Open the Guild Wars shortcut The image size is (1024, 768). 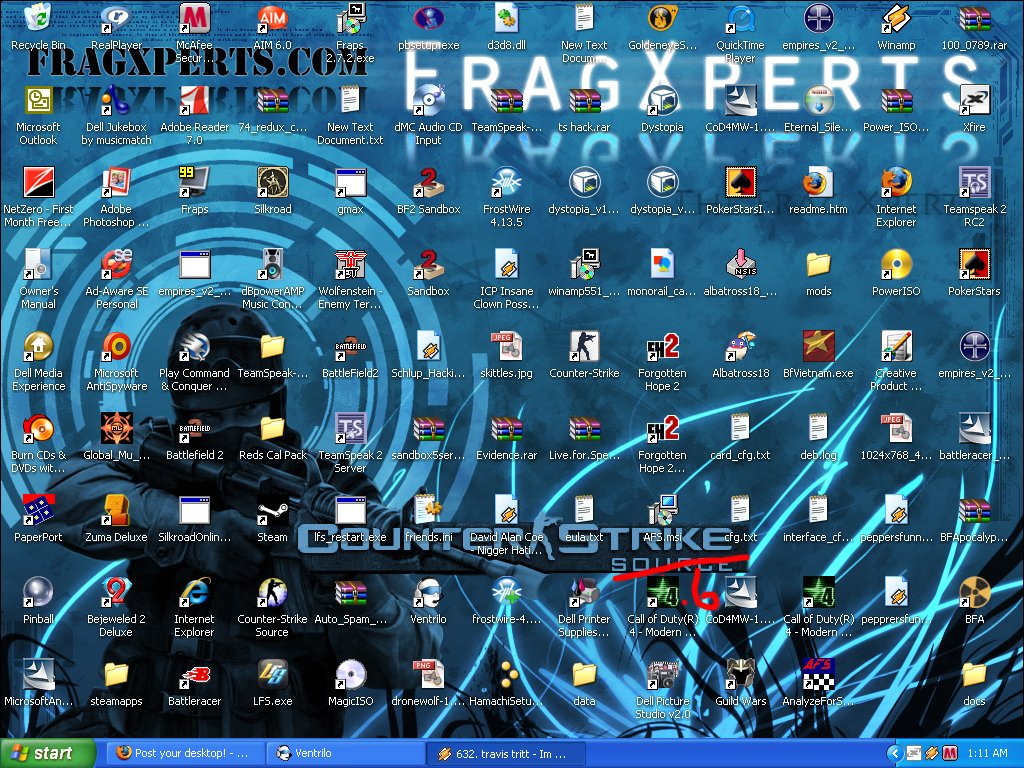pyautogui.click(x=740, y=674)
